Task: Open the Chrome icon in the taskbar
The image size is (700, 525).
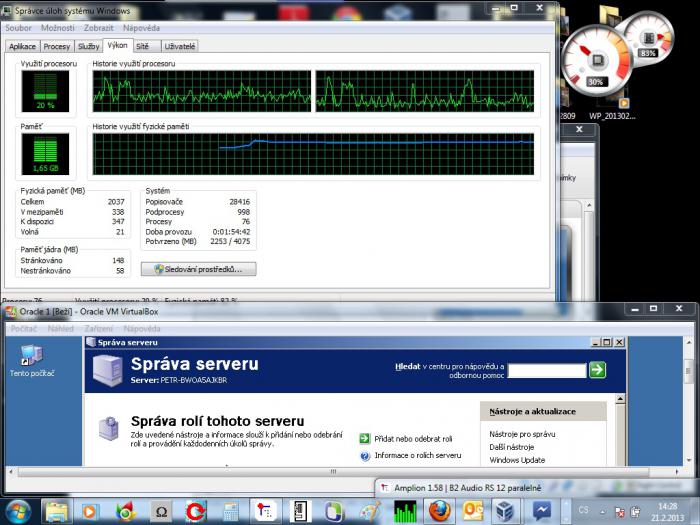Action: 125,511
